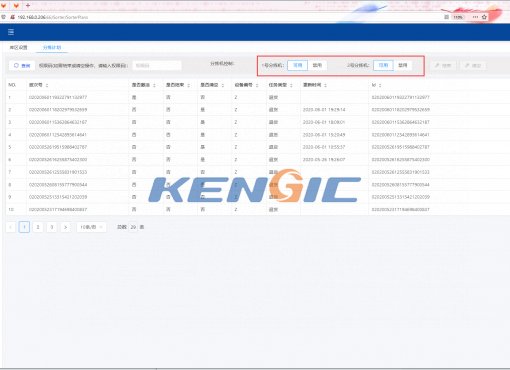Open the hamburger menu in blue header
Viewport: 510px width, 370px height.
coord(11,32)
